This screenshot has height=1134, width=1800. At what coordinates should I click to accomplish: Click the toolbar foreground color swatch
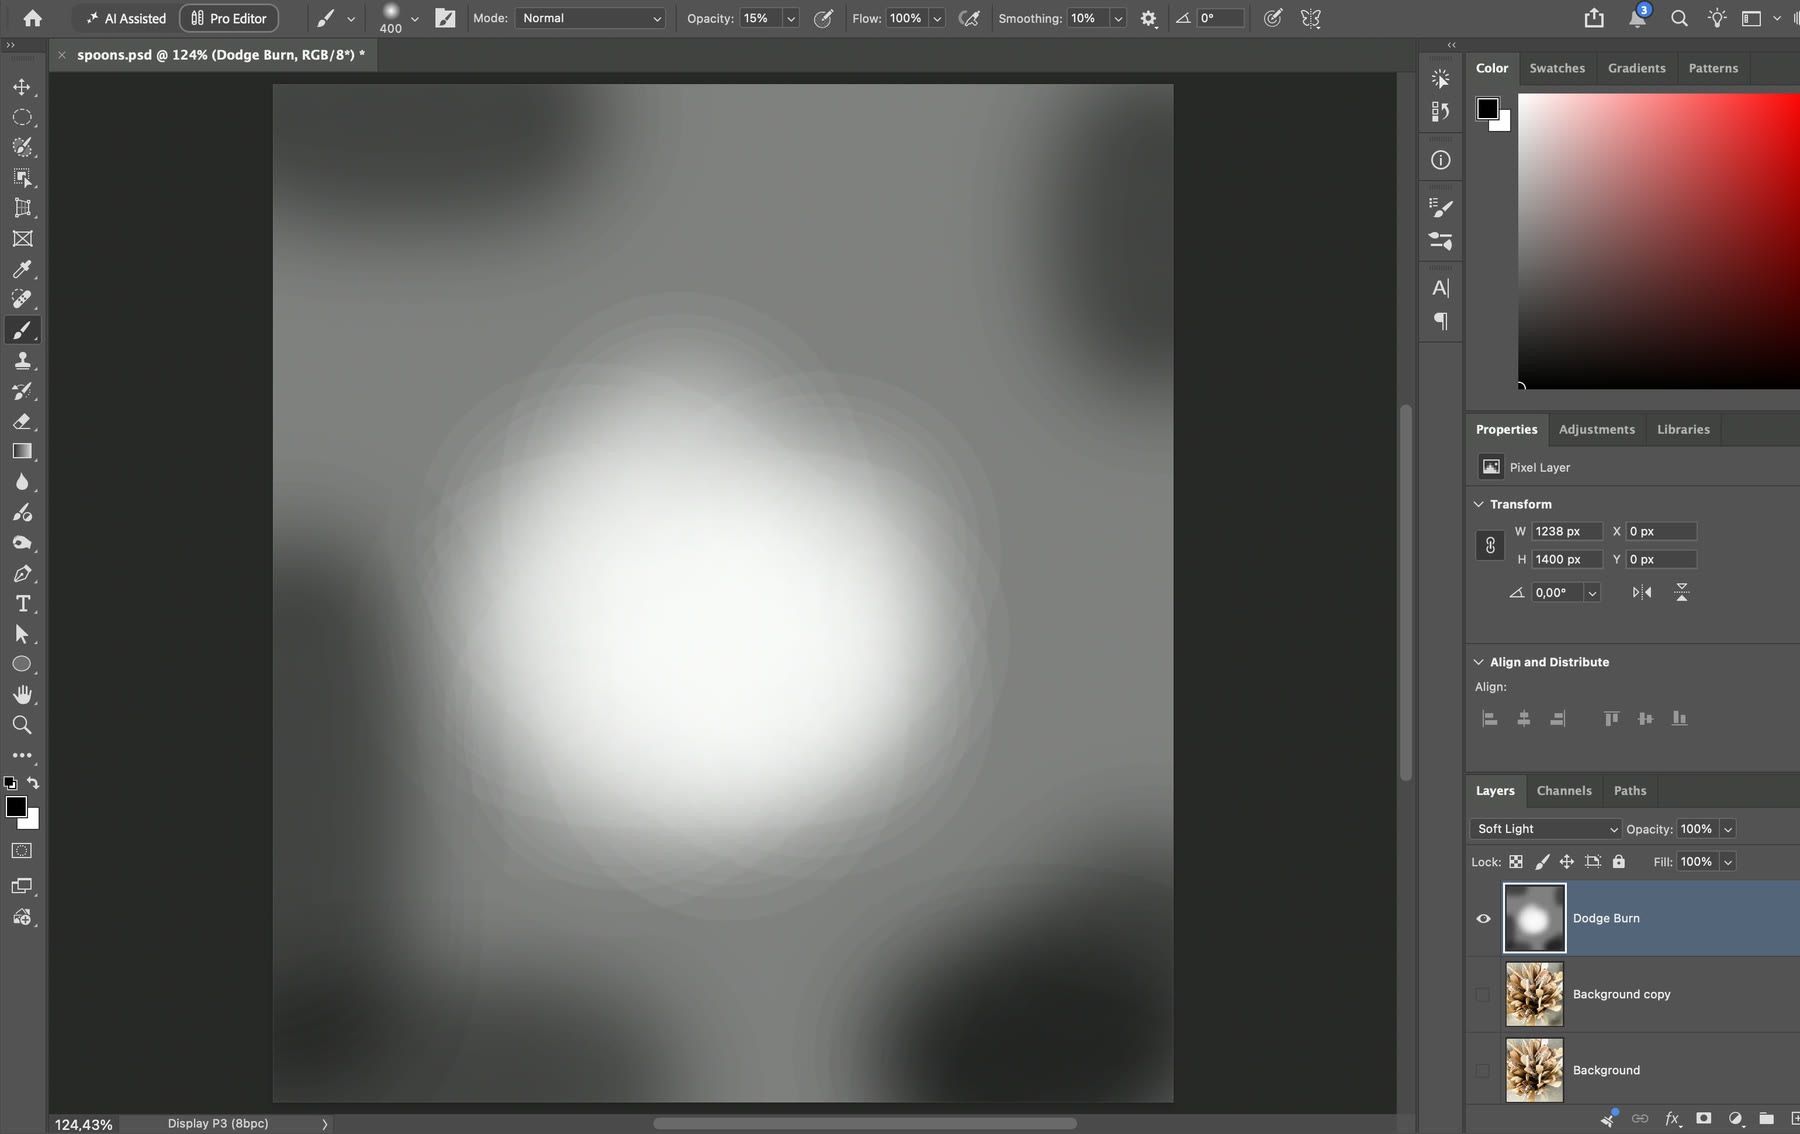click(x=16, y=807)
